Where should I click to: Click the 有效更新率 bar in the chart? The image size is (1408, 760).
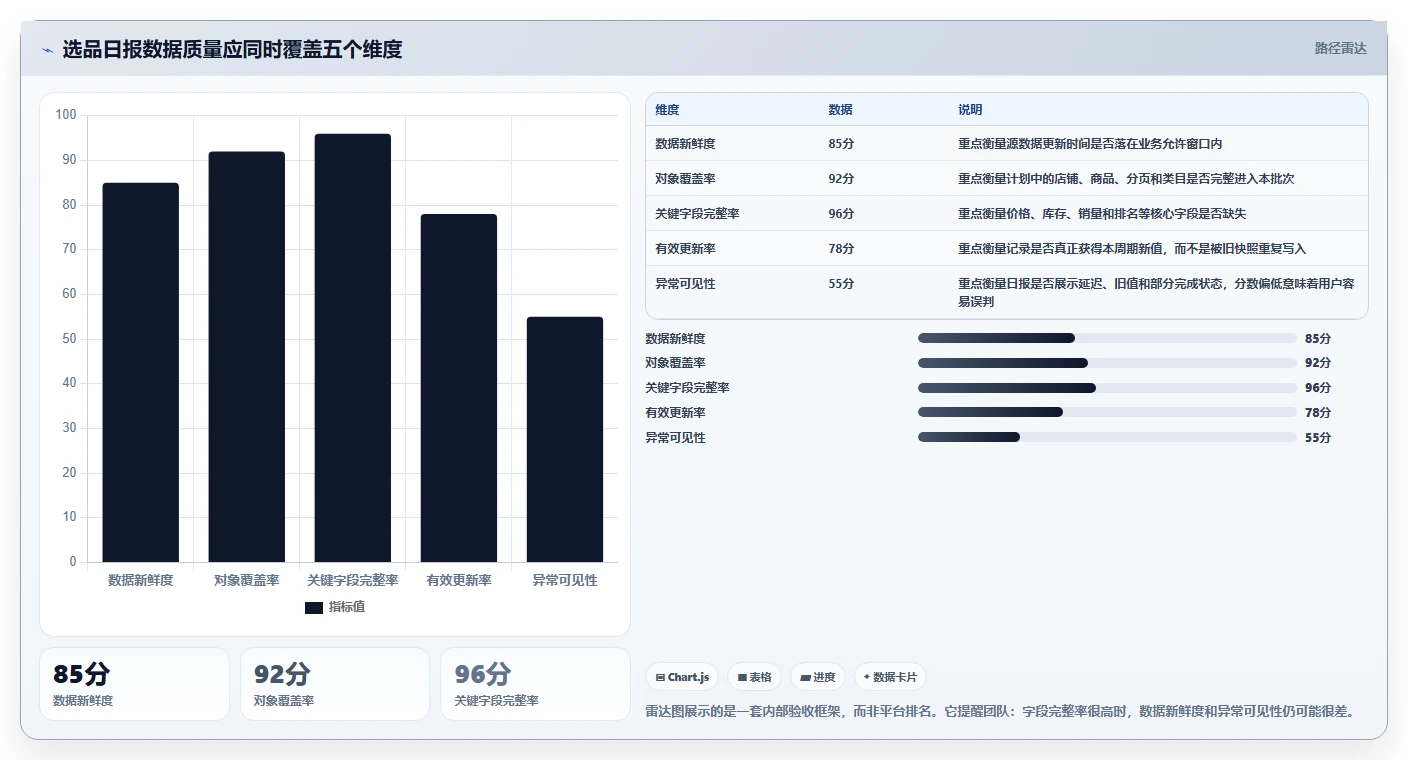click(x=459, y=388)
